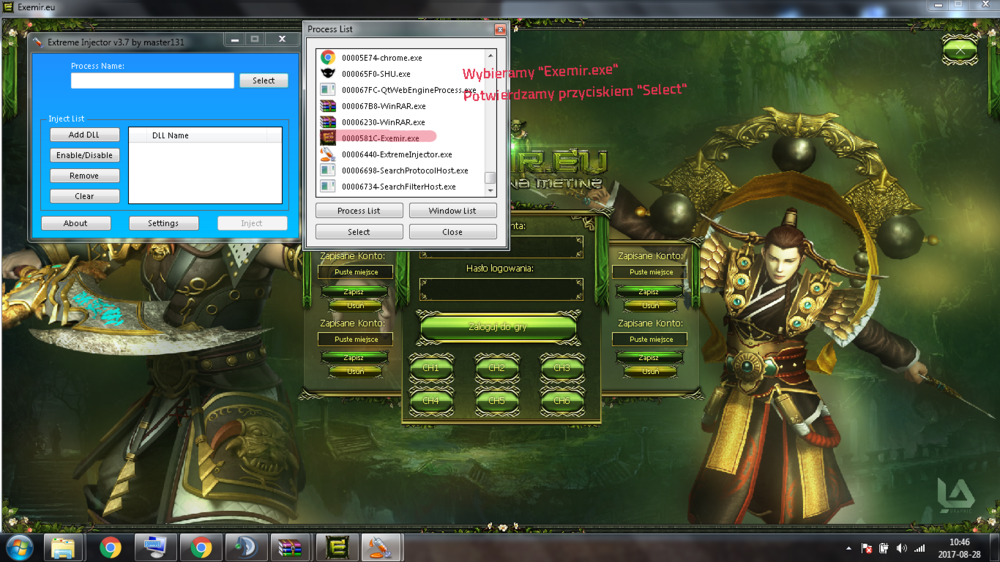Click SearchFilterHost.exe process icon
1000x562 pixels.
[x=328, y=186]
